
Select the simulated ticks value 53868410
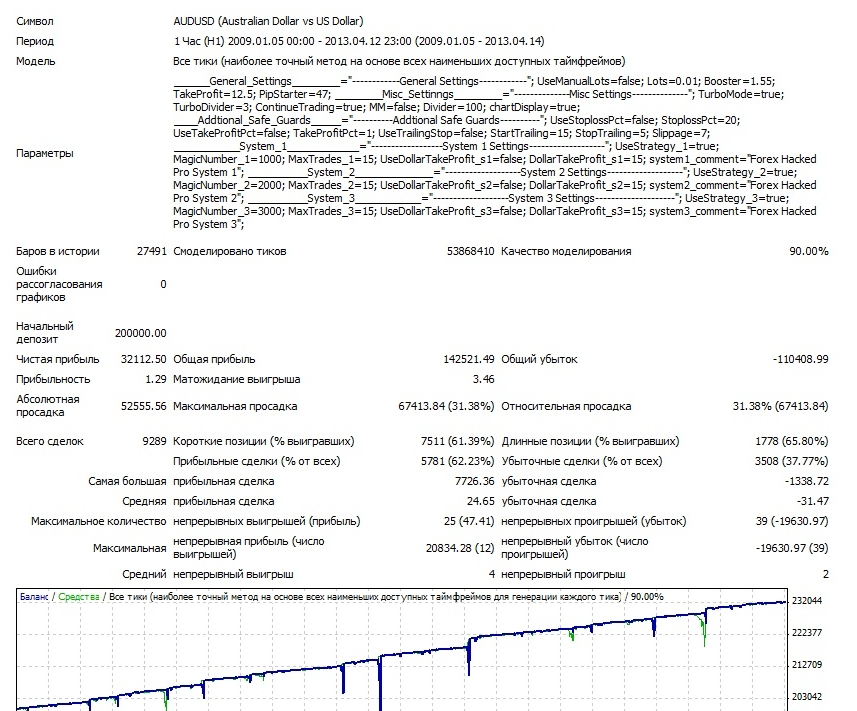click(x=470, y=251)
